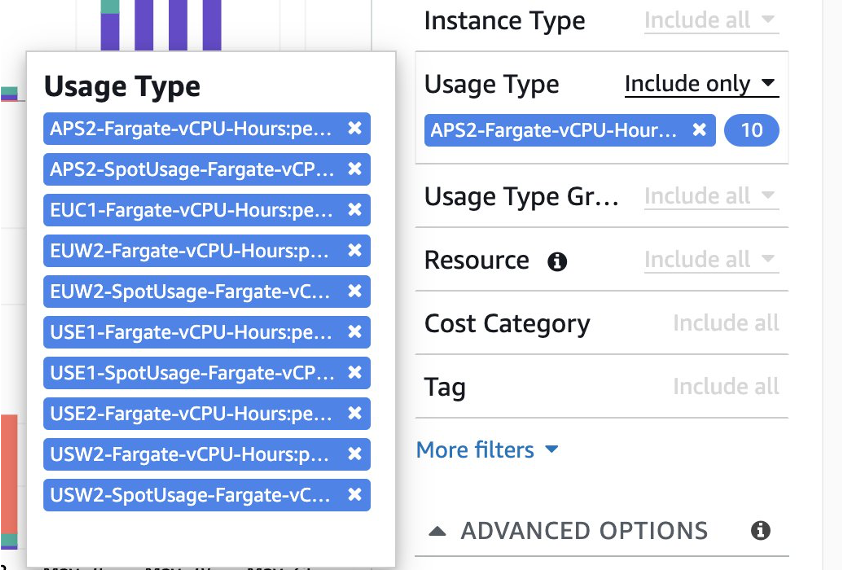Remove APS2-Fargate-vCPU-Hours tag in popup list

[354, 128]
